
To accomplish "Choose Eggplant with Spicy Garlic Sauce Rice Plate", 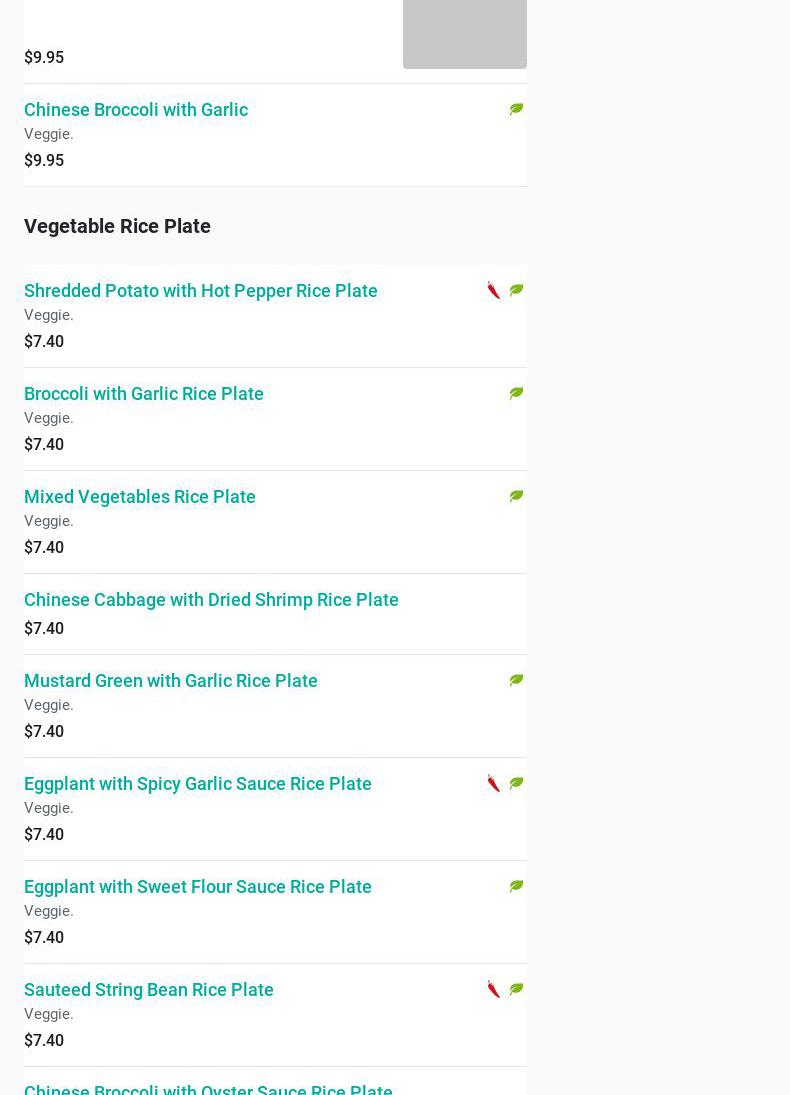I will (198, 783).
